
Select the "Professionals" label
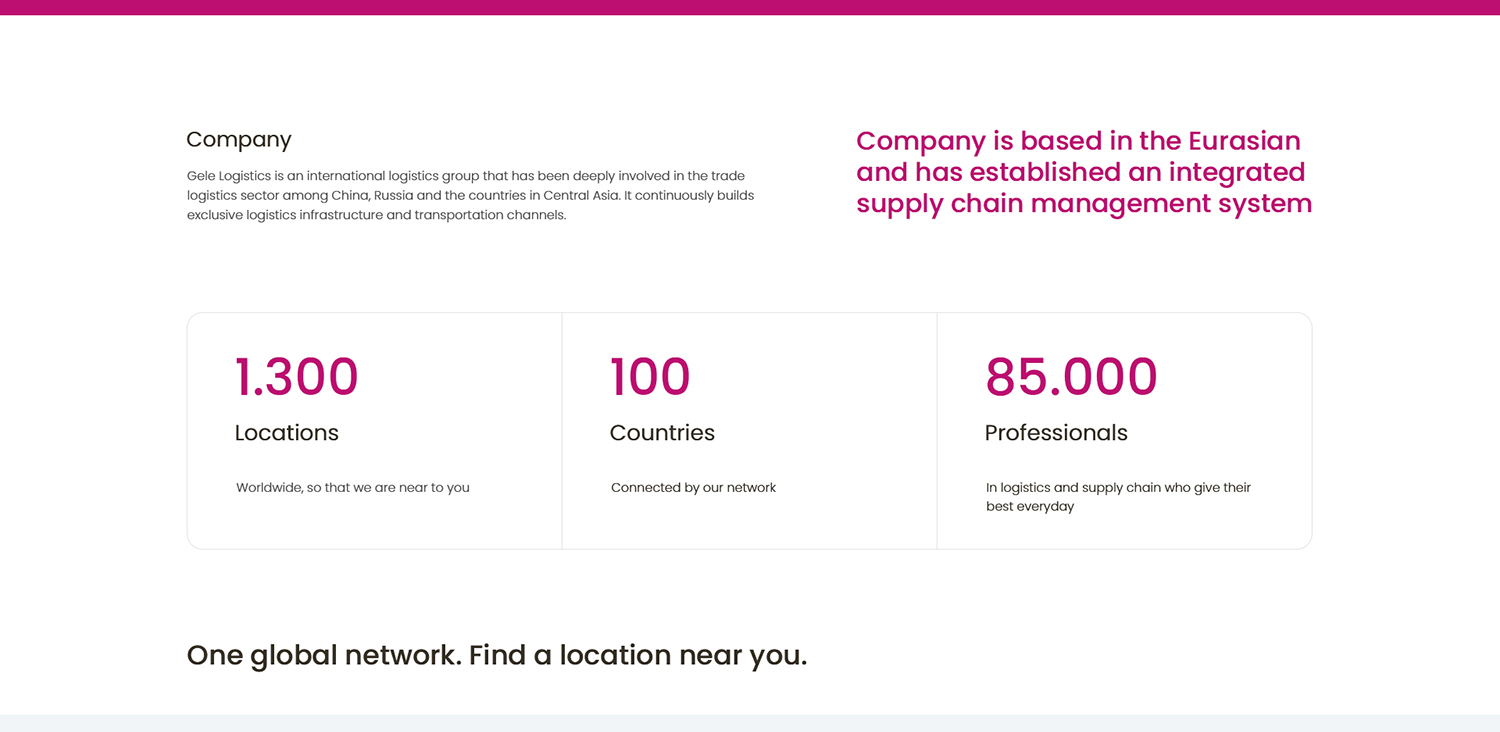coord(1056,433)
